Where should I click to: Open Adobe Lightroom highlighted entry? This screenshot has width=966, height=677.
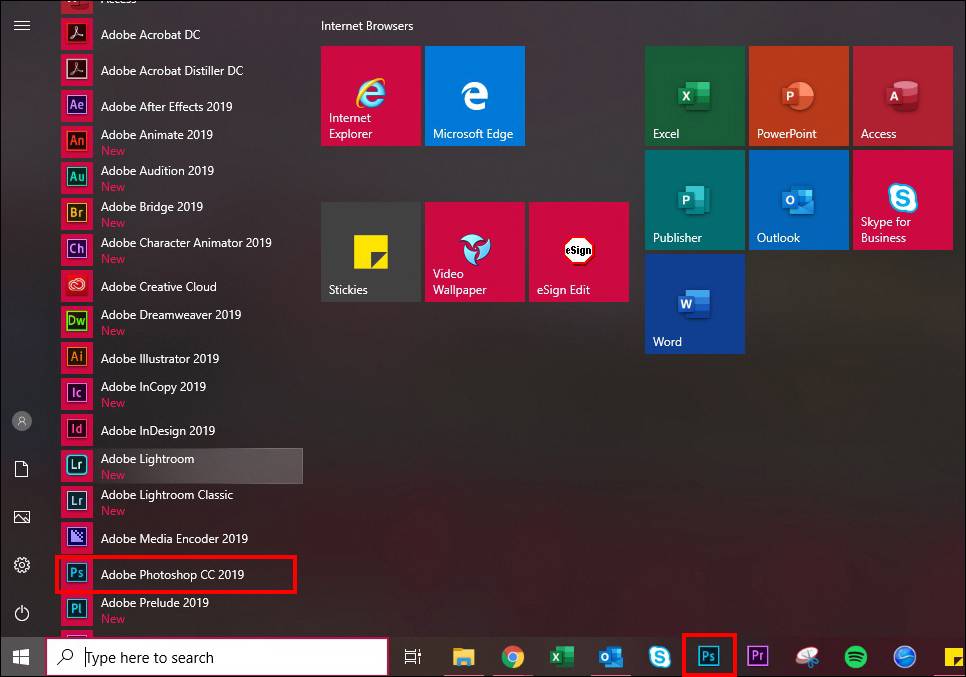point(182,466)
